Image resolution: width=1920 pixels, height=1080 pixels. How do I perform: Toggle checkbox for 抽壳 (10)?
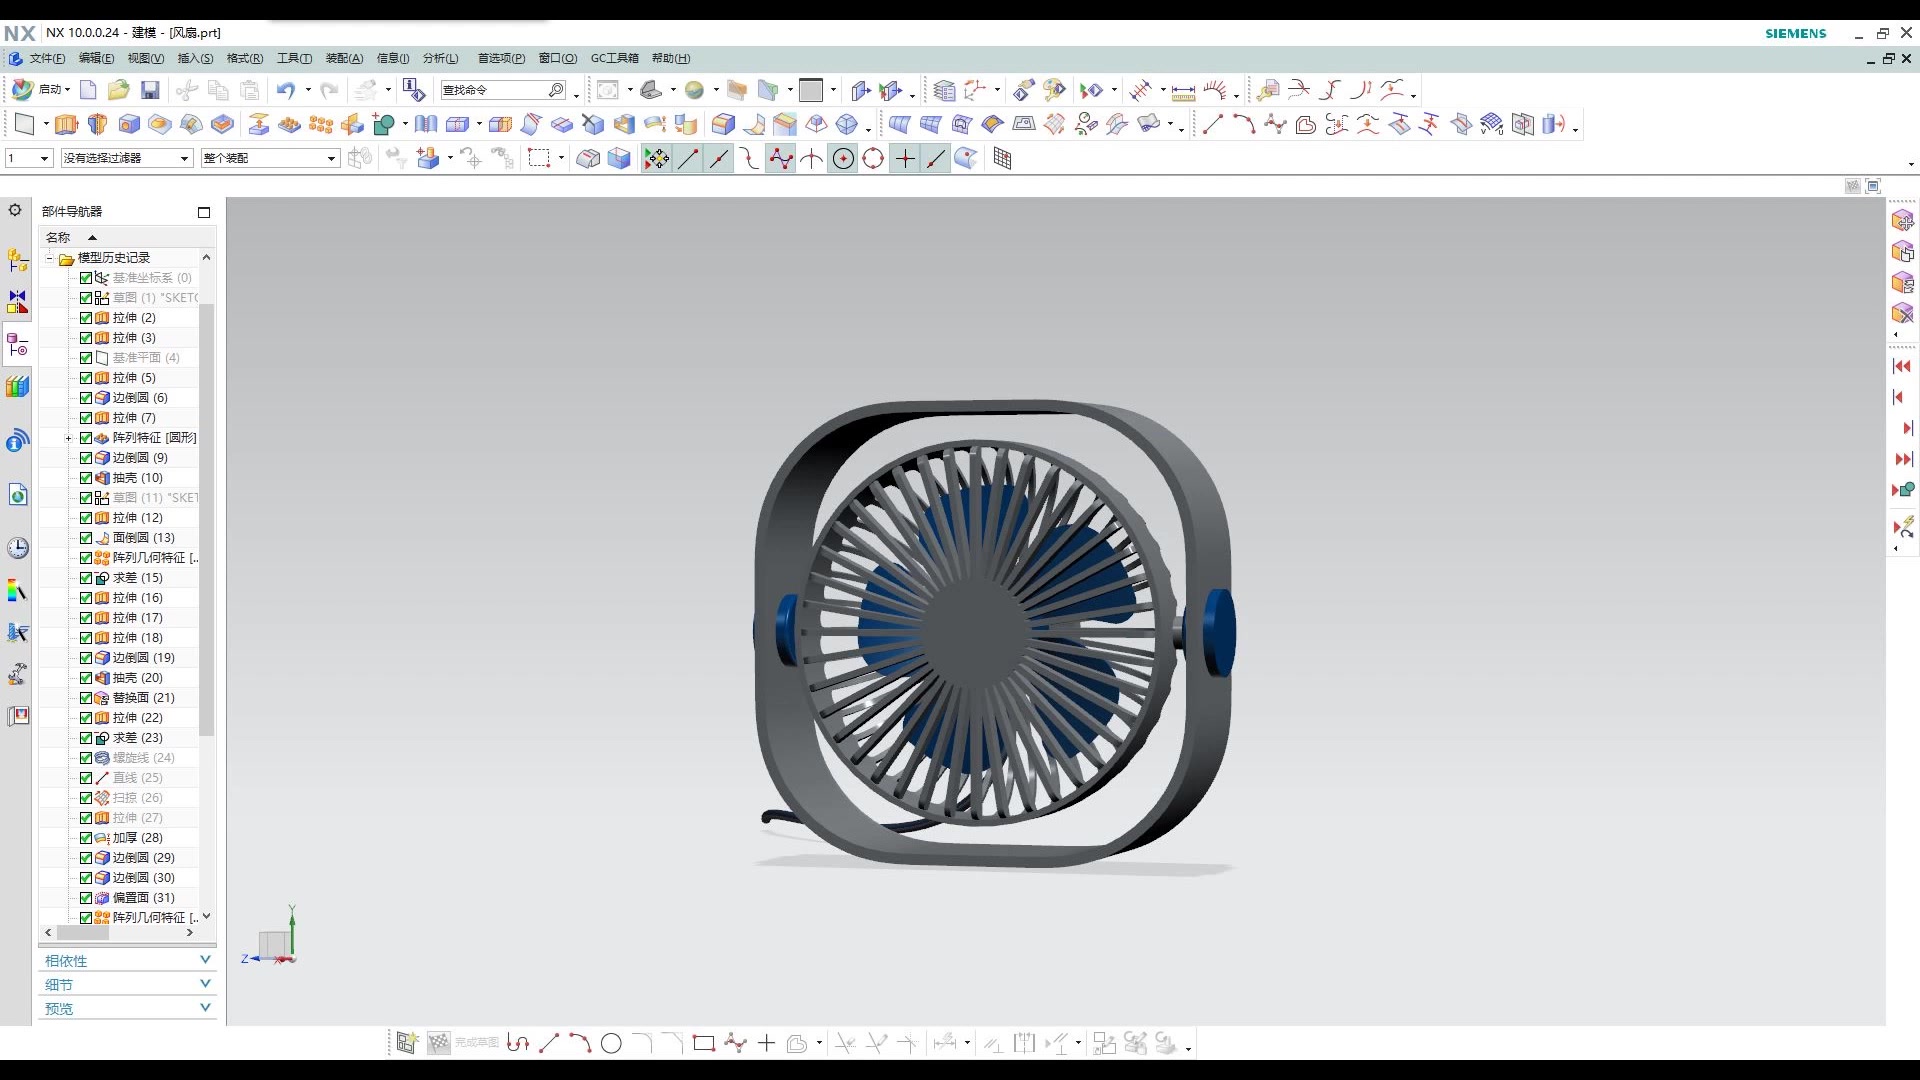pos(86,478)
